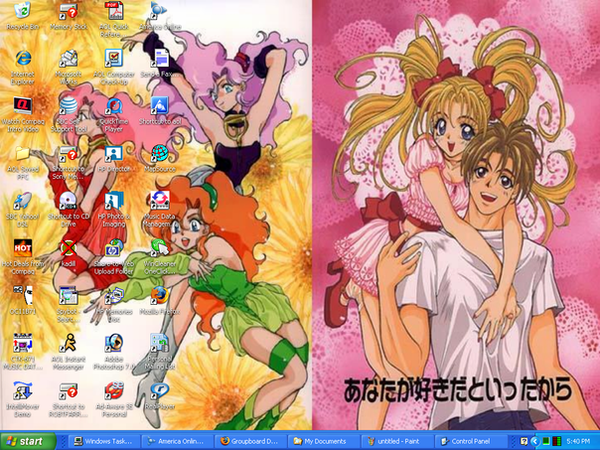This screenshot has width=600, height=450.
Task: Select the HP Photo & Imaging icon
Action: tap(114, 201)
